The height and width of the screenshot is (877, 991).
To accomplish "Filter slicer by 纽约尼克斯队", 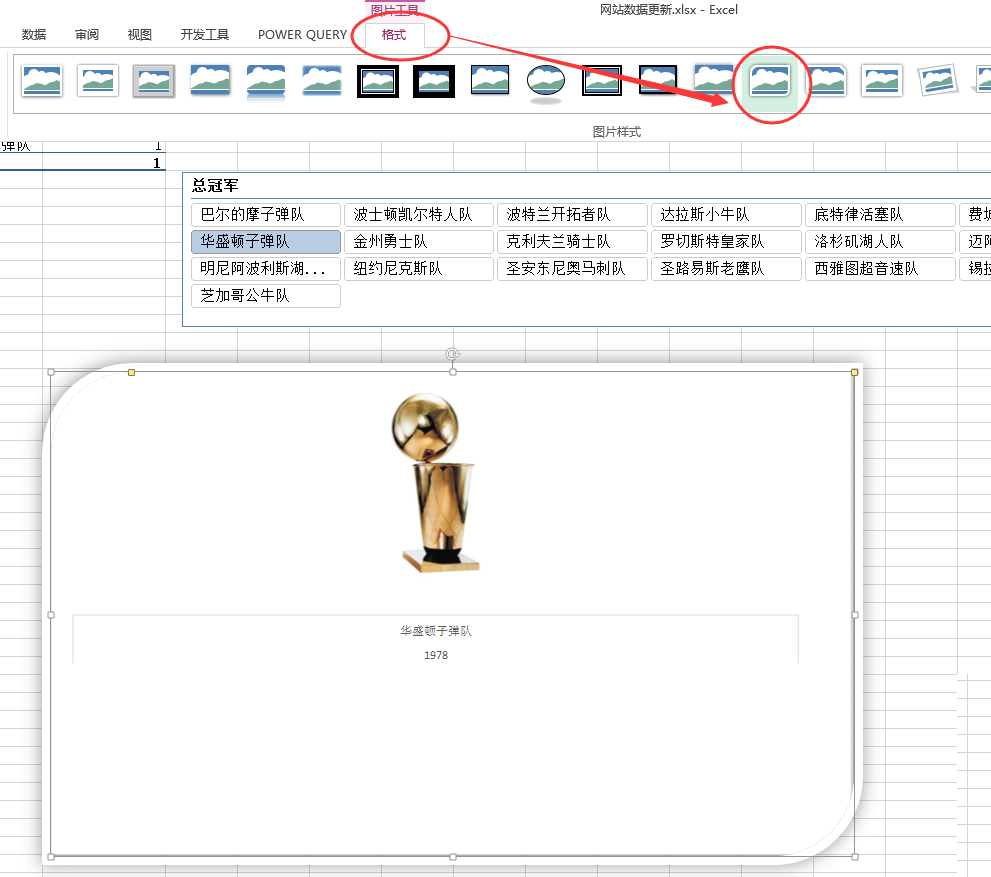I will point(419,269).
